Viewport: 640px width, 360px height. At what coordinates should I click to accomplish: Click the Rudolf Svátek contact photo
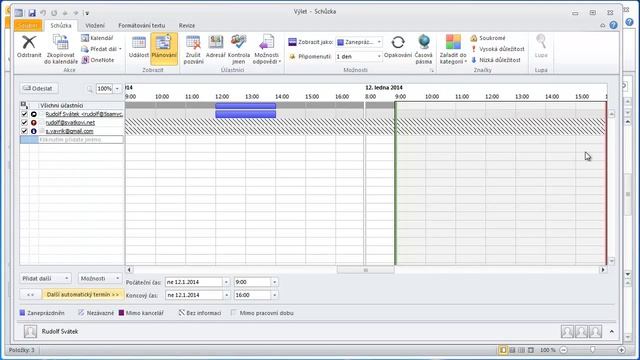(x=30, y=331)
